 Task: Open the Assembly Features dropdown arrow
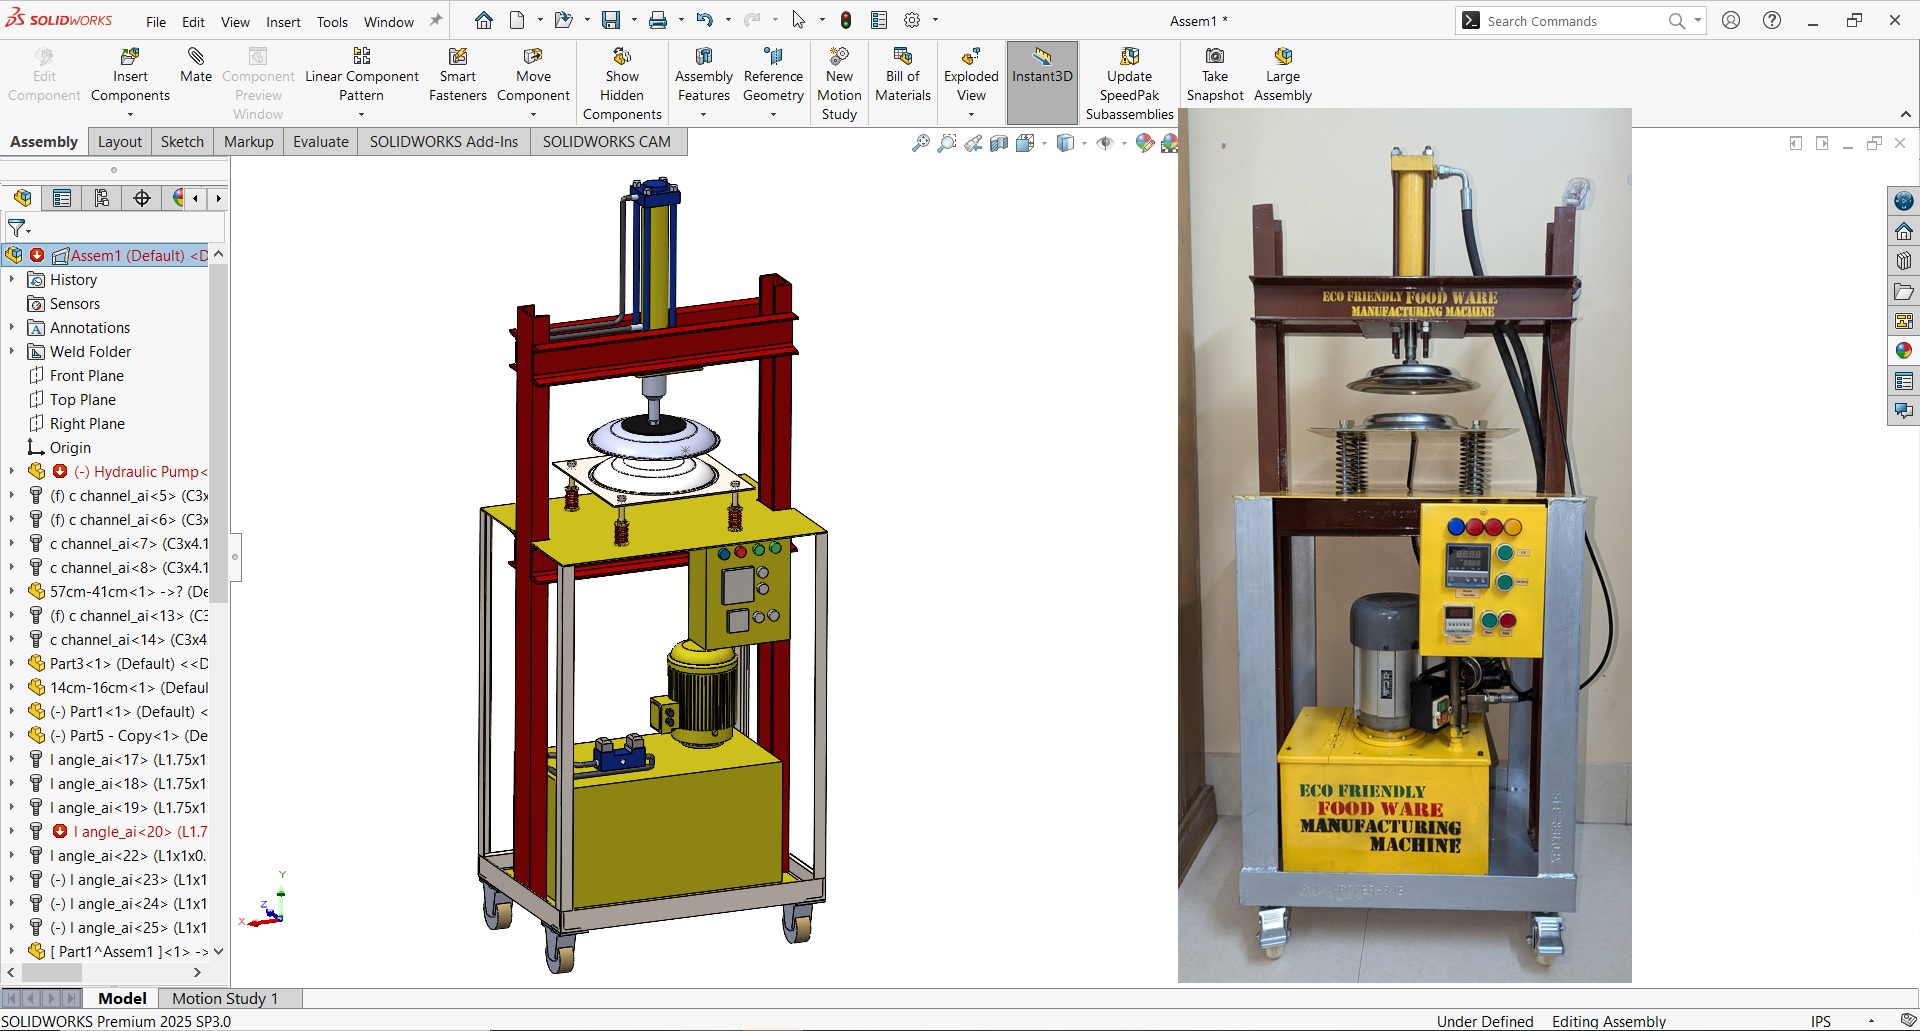point(704,114)
